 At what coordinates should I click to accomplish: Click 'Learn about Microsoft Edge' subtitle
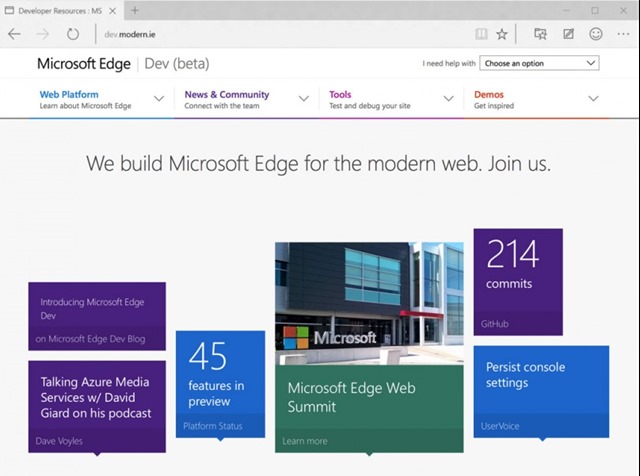coord(85,106)
